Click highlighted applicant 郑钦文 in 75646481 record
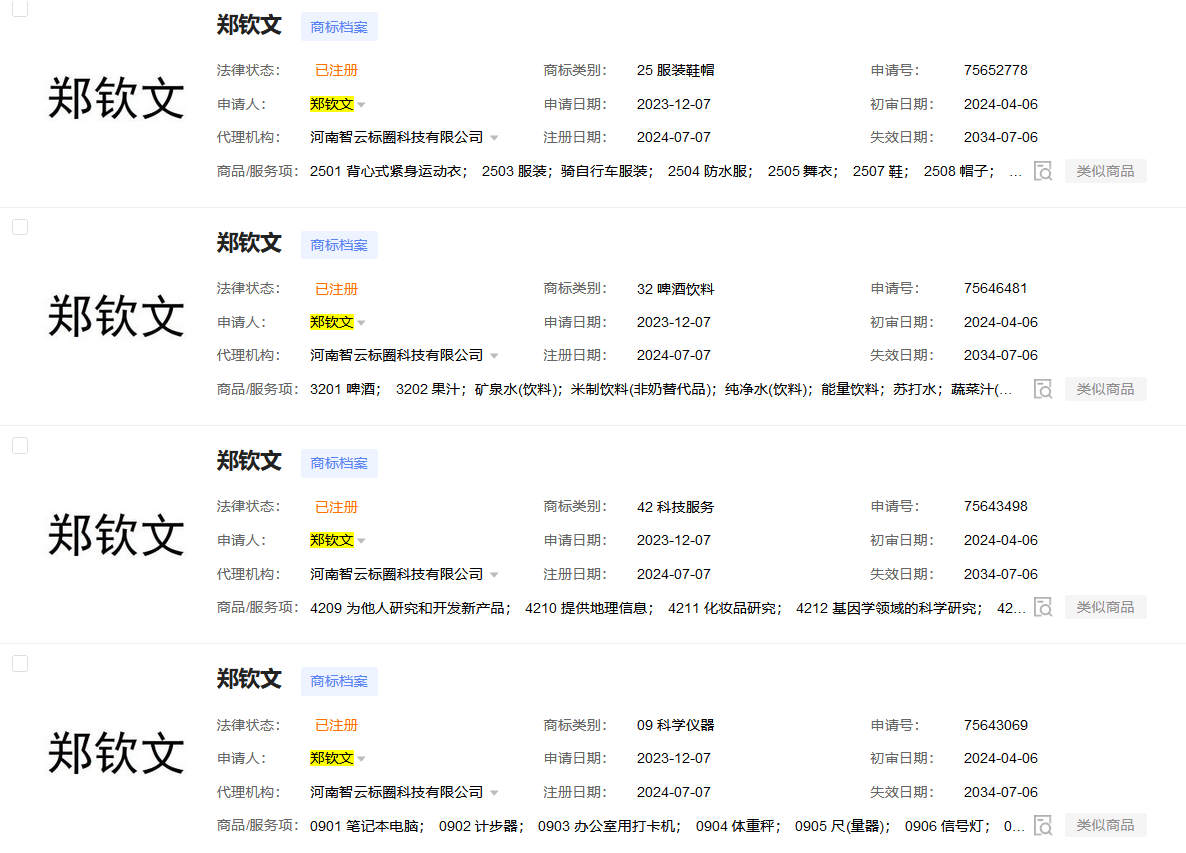Viewport: 1186px width, 853px height. pos(331,322)
